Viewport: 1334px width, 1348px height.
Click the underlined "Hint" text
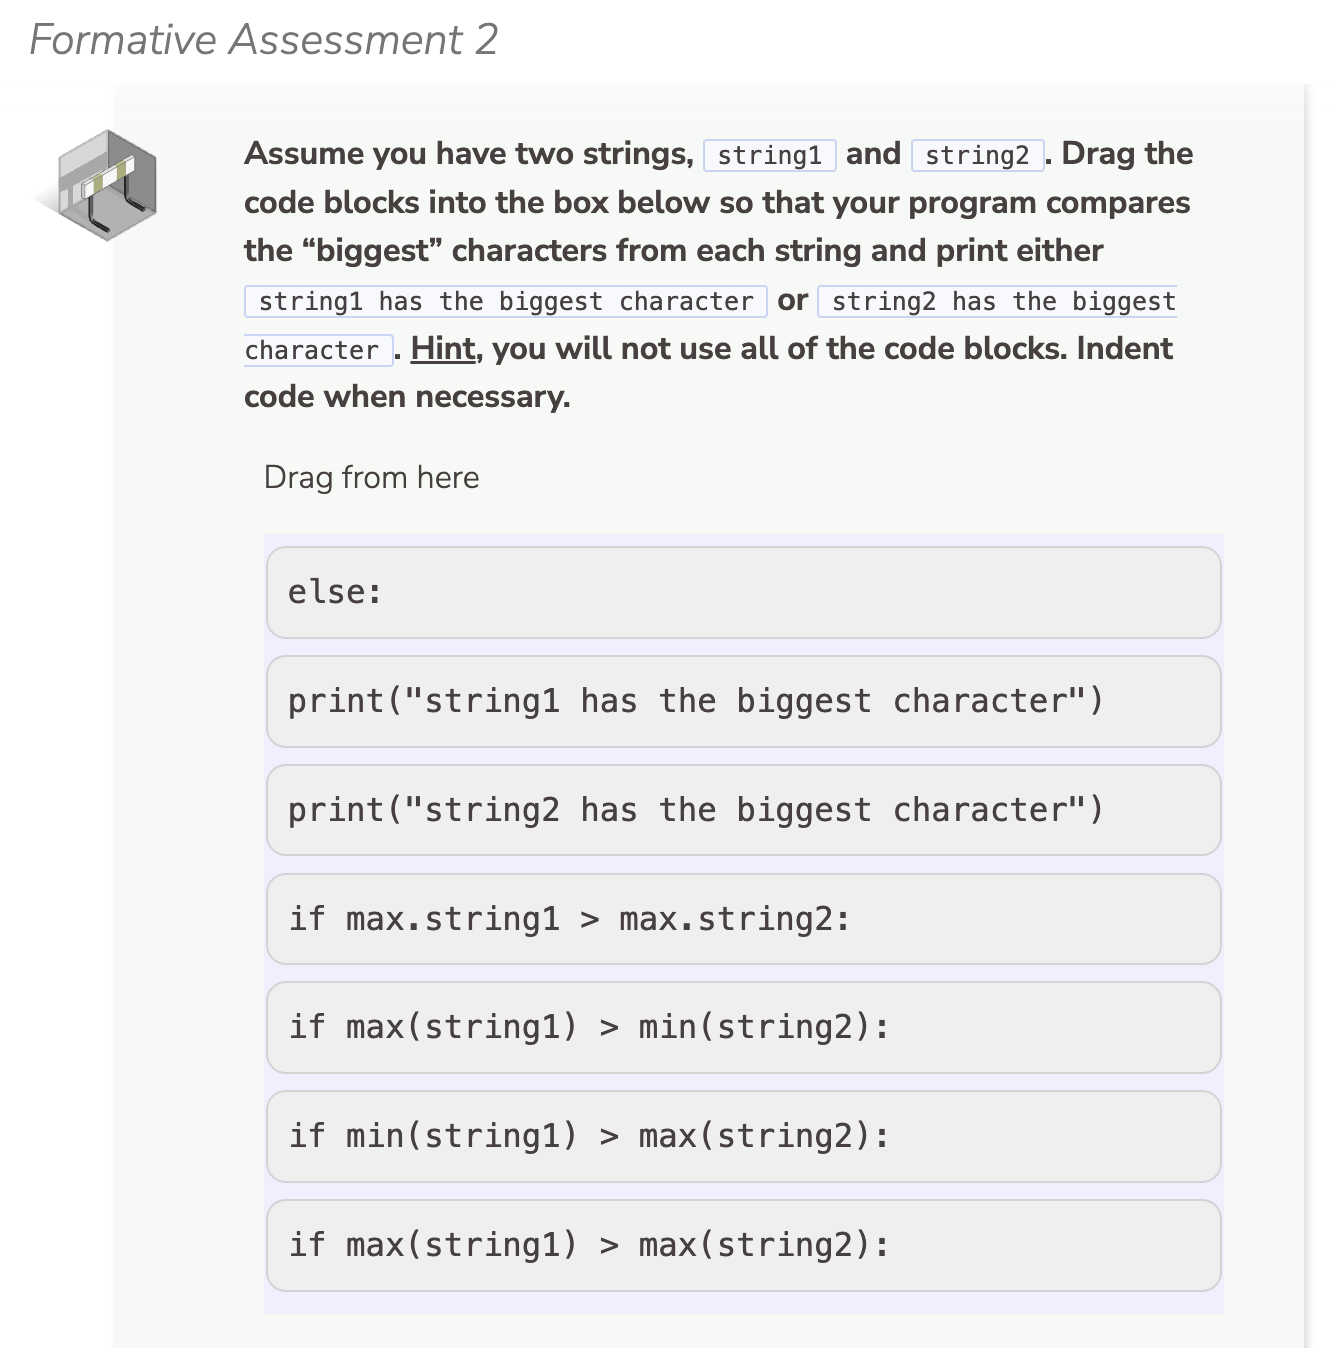point(442,349)
